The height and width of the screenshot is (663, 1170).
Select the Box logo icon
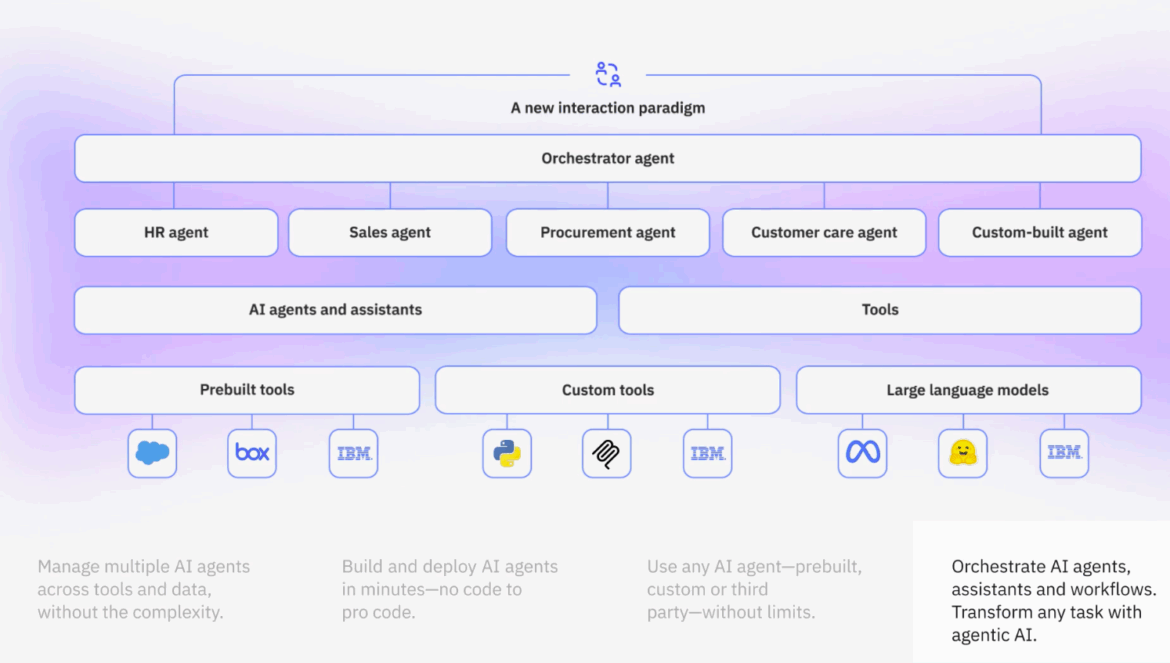point(252,453)
